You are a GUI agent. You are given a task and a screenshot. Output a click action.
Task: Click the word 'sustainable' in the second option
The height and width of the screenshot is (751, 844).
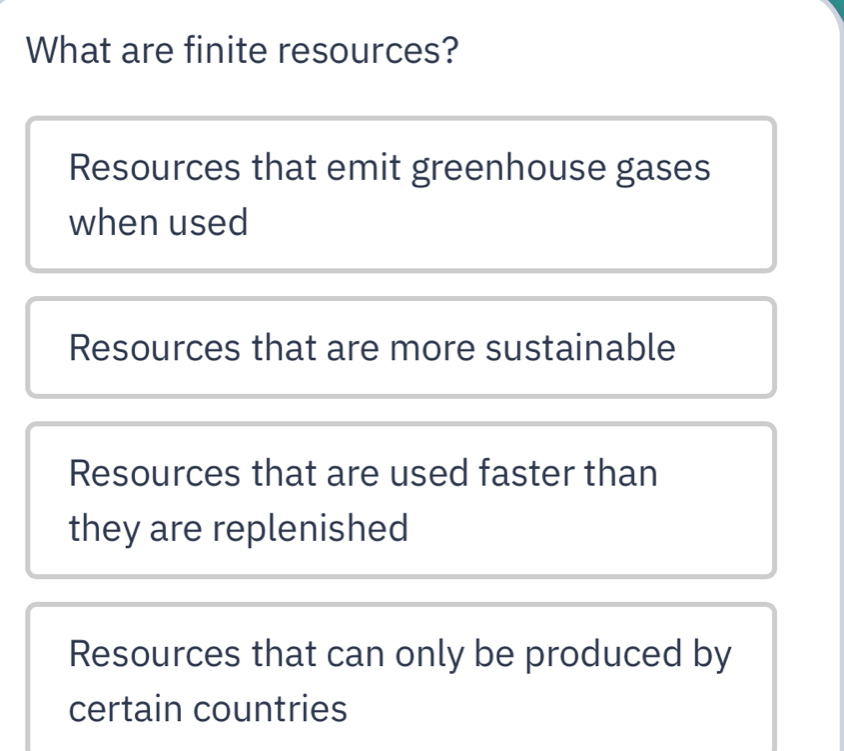[x=590, y=349]
